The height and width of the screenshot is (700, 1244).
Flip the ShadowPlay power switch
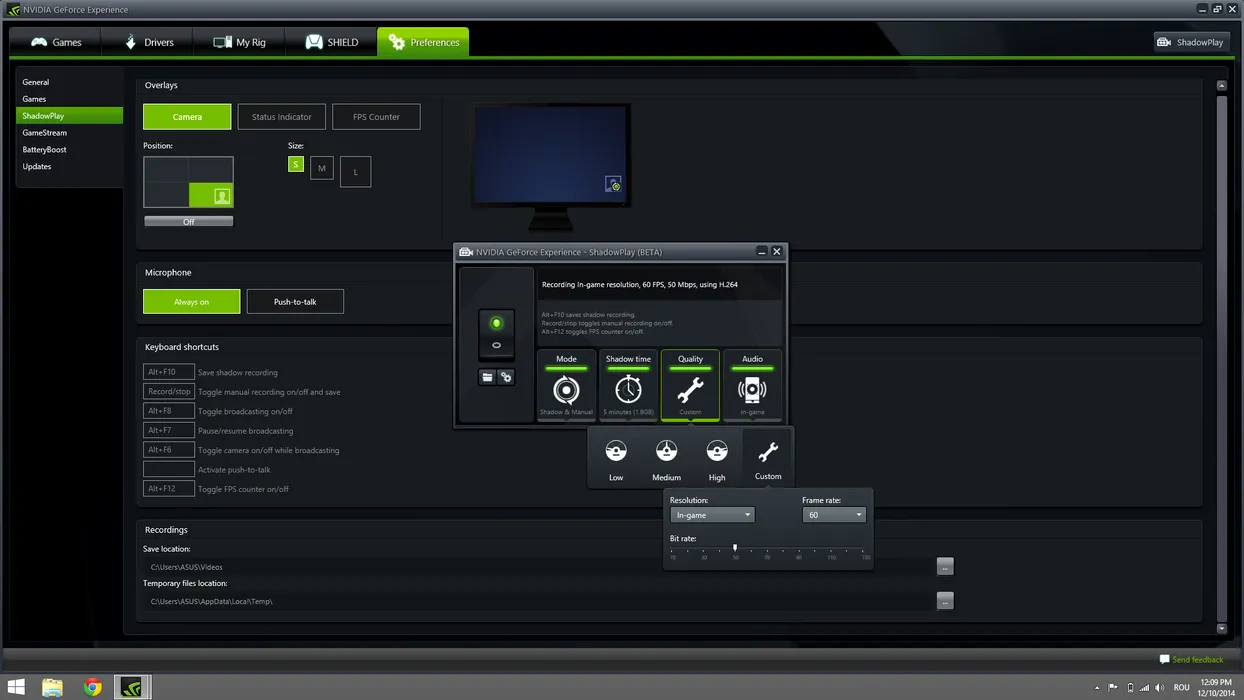[496, 334]
